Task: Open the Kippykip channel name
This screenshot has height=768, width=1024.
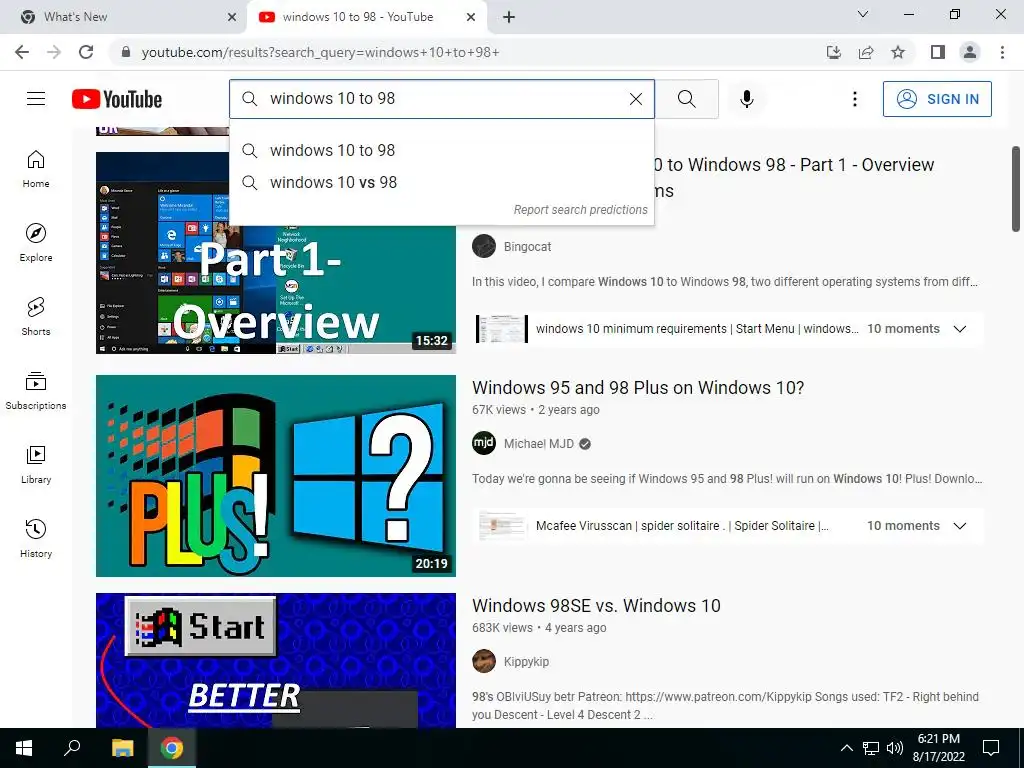Action: pos(526,662)
